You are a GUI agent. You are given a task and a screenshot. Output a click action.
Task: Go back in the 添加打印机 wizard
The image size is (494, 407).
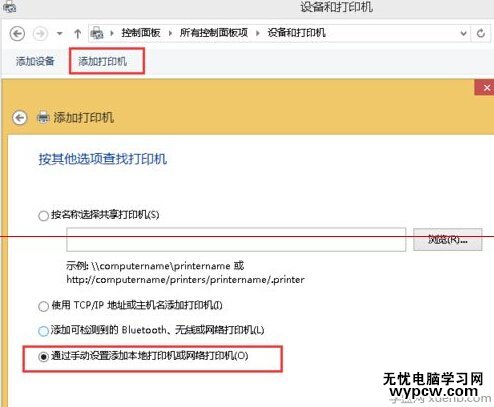[20, 118]
